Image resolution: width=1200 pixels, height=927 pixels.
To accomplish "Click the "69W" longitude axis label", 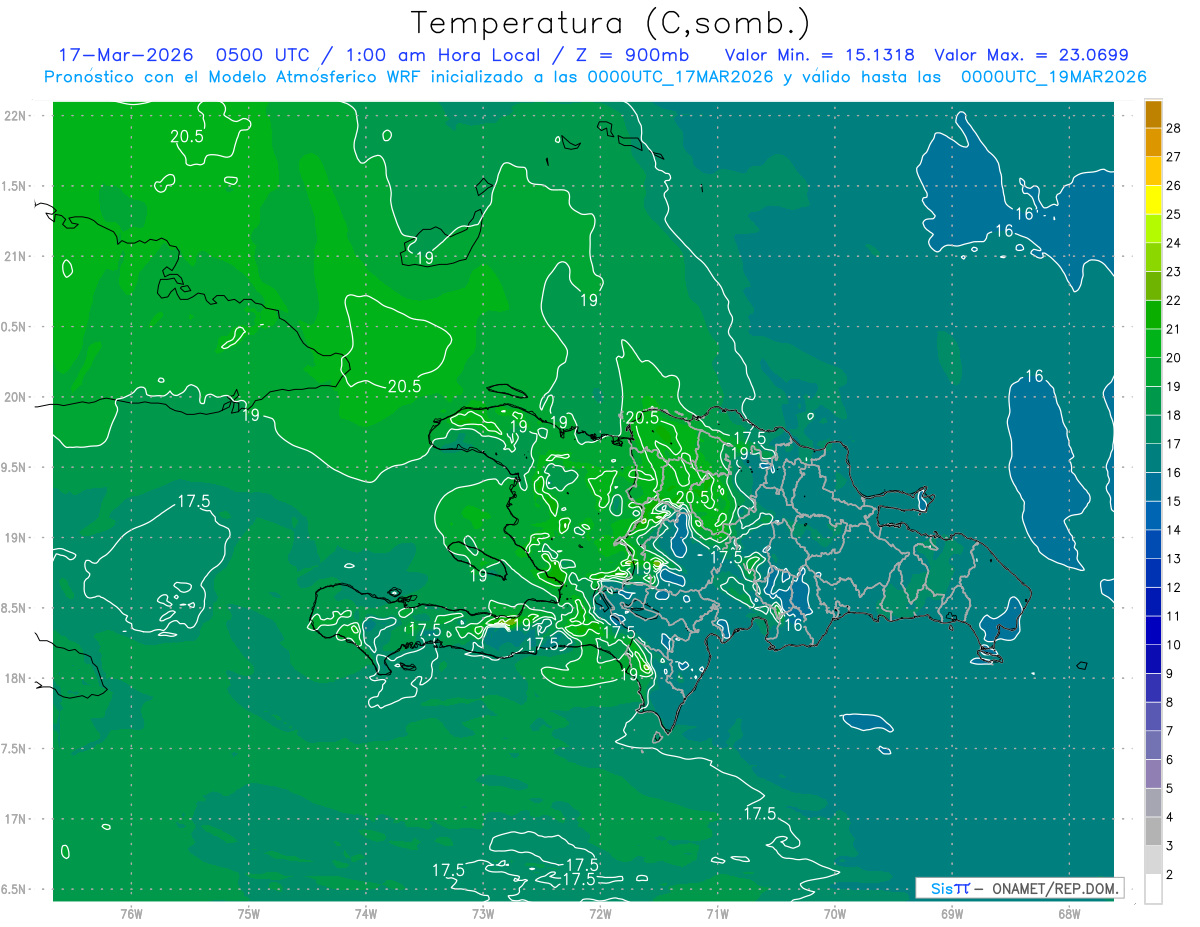I will coord(952,913).
